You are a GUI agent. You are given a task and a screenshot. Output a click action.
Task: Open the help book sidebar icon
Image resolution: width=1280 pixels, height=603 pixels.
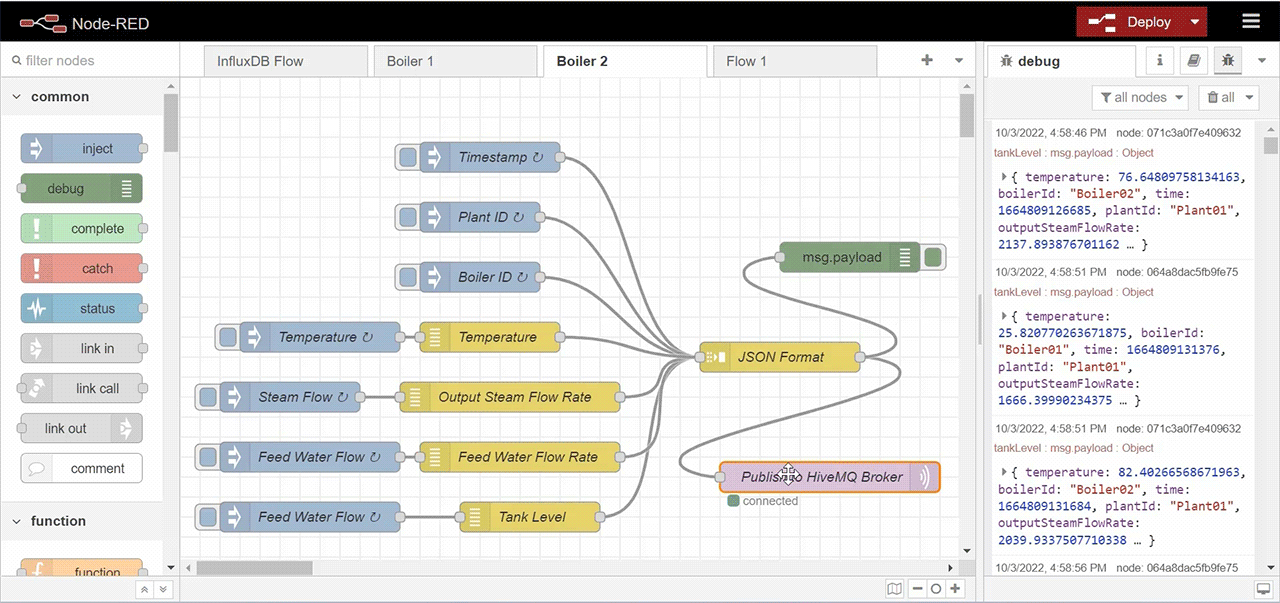point(1194,60)
